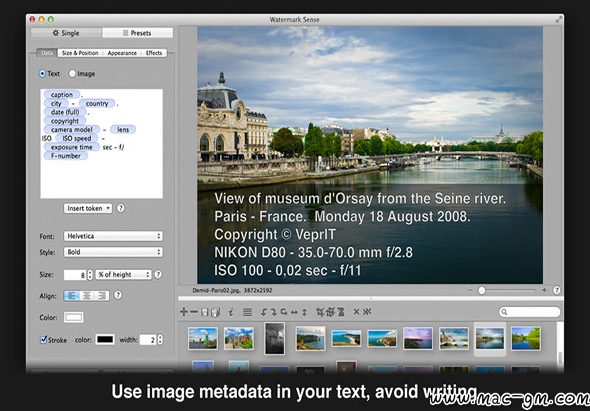590x411 pixels.
Task: Switch to Presets mode tab
Action: pyautogui.click(x=137, y=33)
